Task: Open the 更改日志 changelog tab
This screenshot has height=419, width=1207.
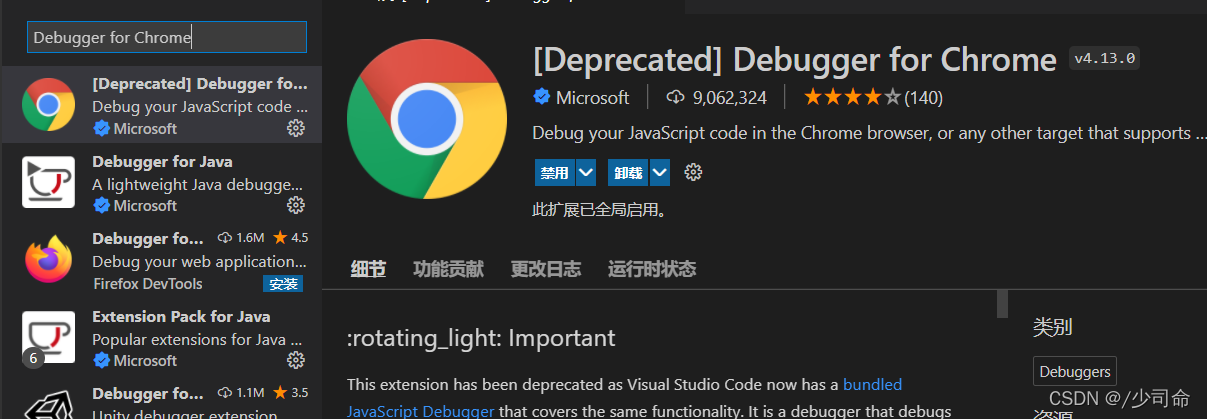Action: pyautogui.click(x=545, y=268)
